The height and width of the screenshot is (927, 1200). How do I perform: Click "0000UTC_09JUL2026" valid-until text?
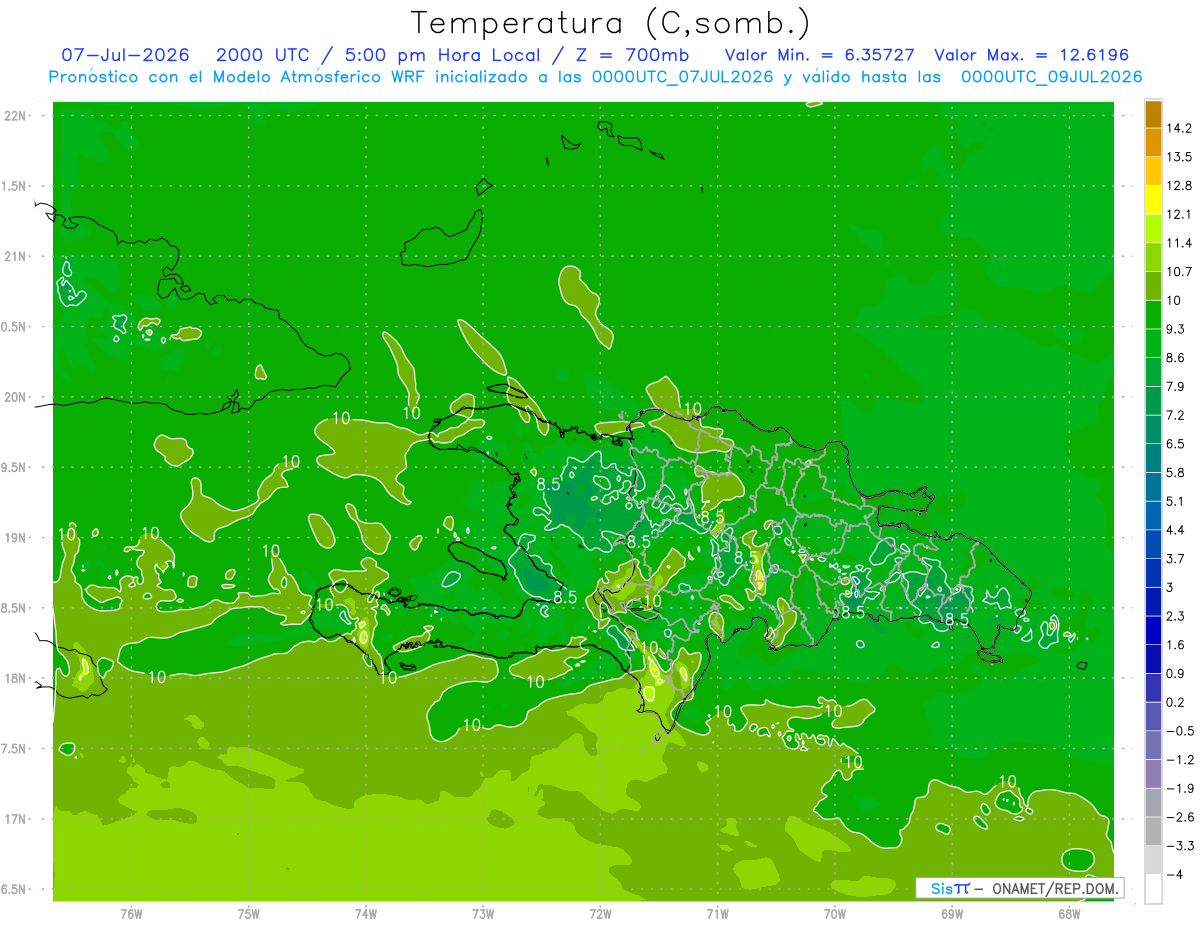coord(1051,77)
